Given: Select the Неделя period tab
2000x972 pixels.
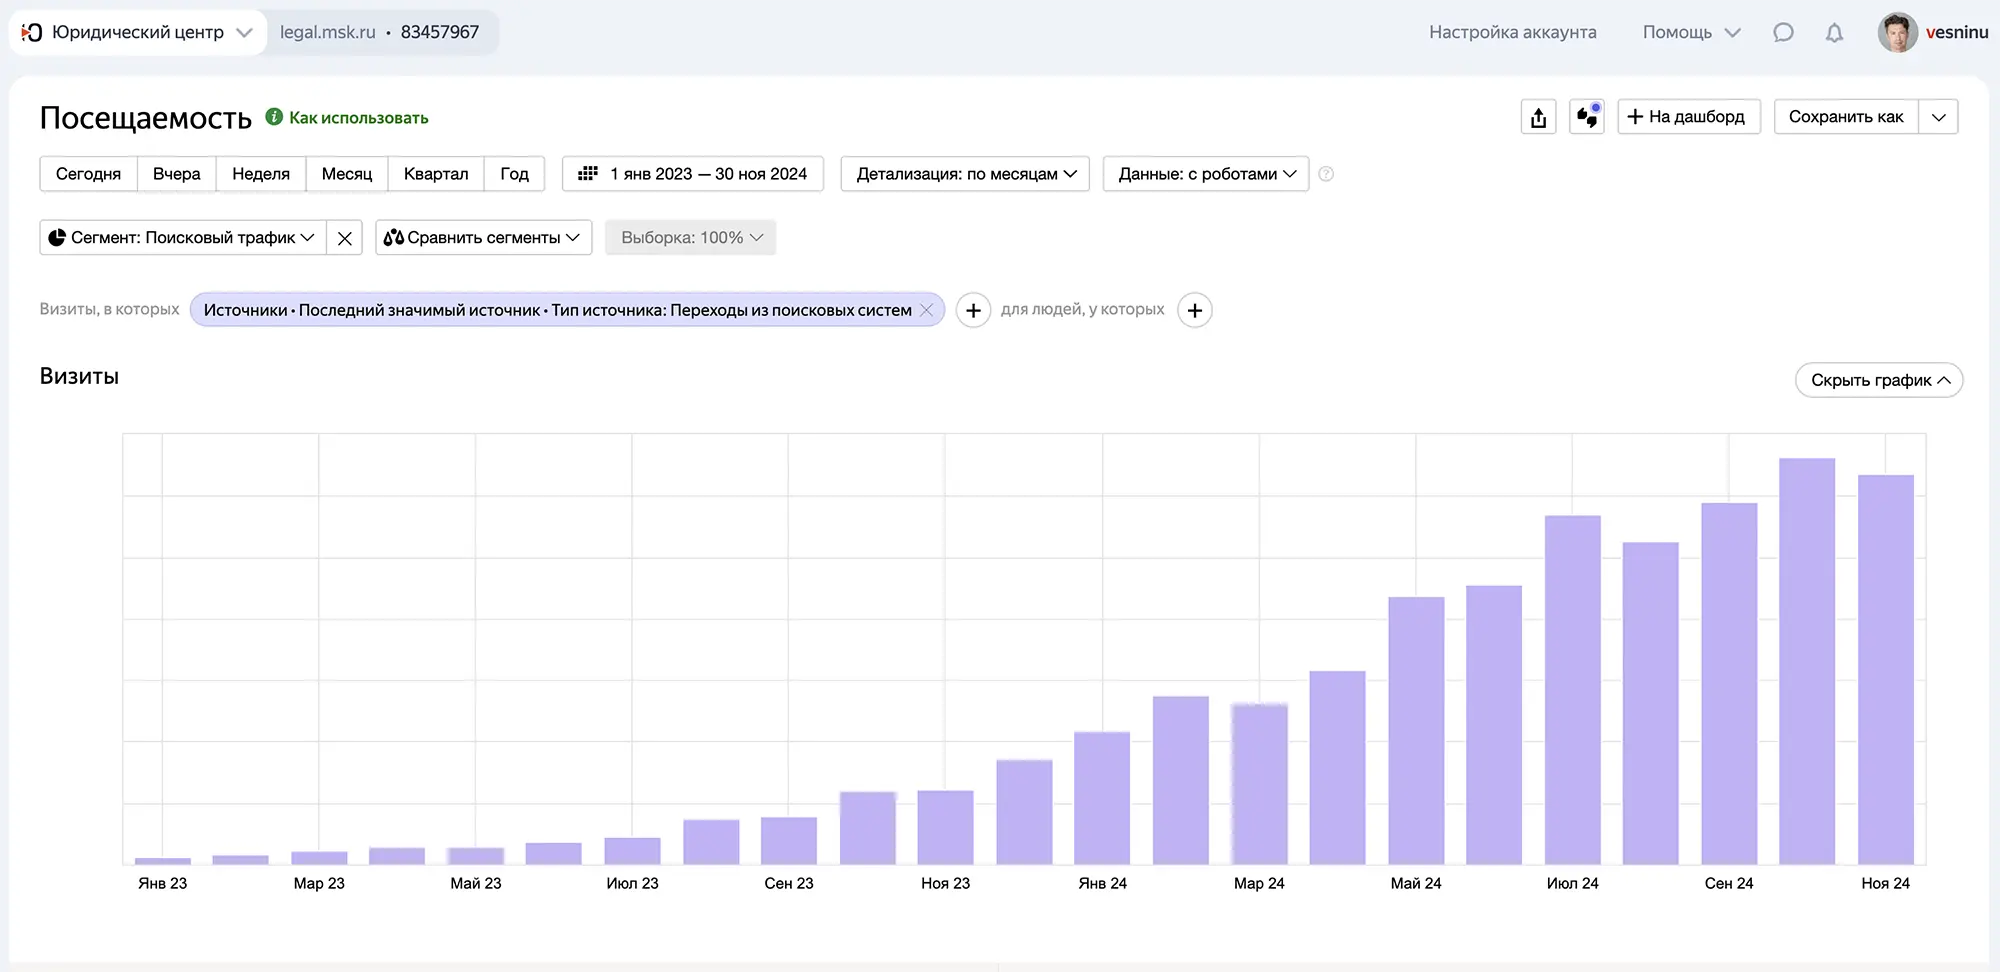Looking at the screenshot, I should tap(261, 174).
